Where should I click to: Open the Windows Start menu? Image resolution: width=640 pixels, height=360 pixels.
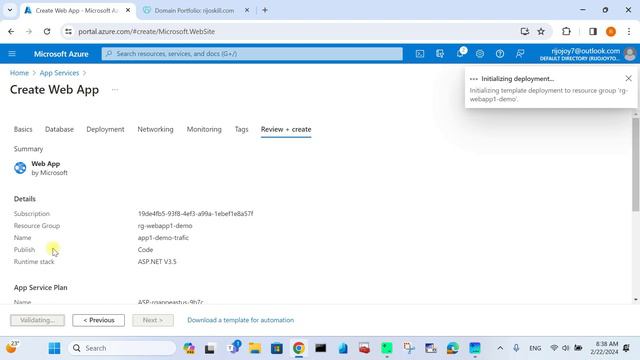pos(54,348)
